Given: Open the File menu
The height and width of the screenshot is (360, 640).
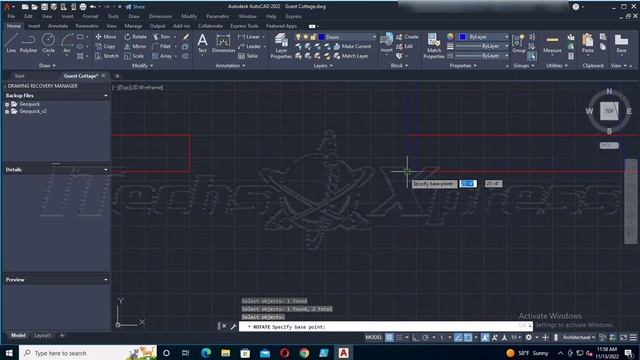Looking at the screenshot, I should pyautogui.click(x=11, y=16).
